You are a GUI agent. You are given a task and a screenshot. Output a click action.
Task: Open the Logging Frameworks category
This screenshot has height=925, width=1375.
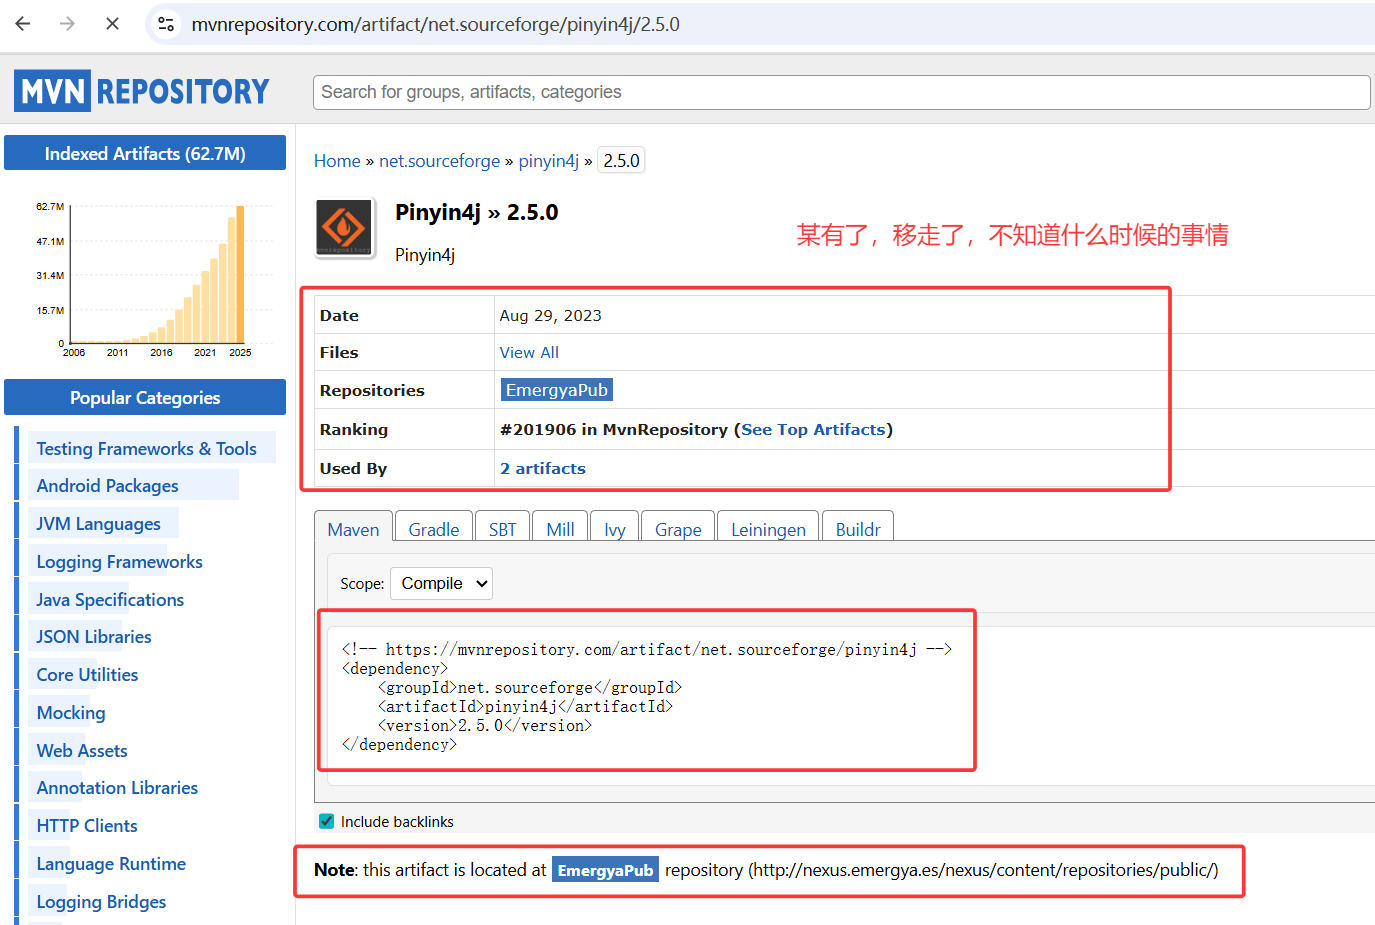[x=119, y=562]
